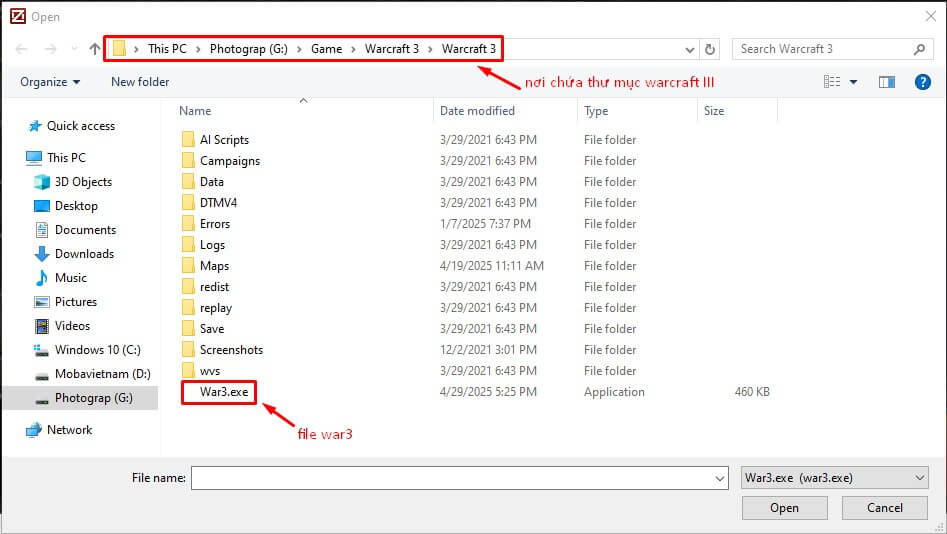Click the Cancel button
The width and height of the screenshot is (947, 534).
(885, 508)
